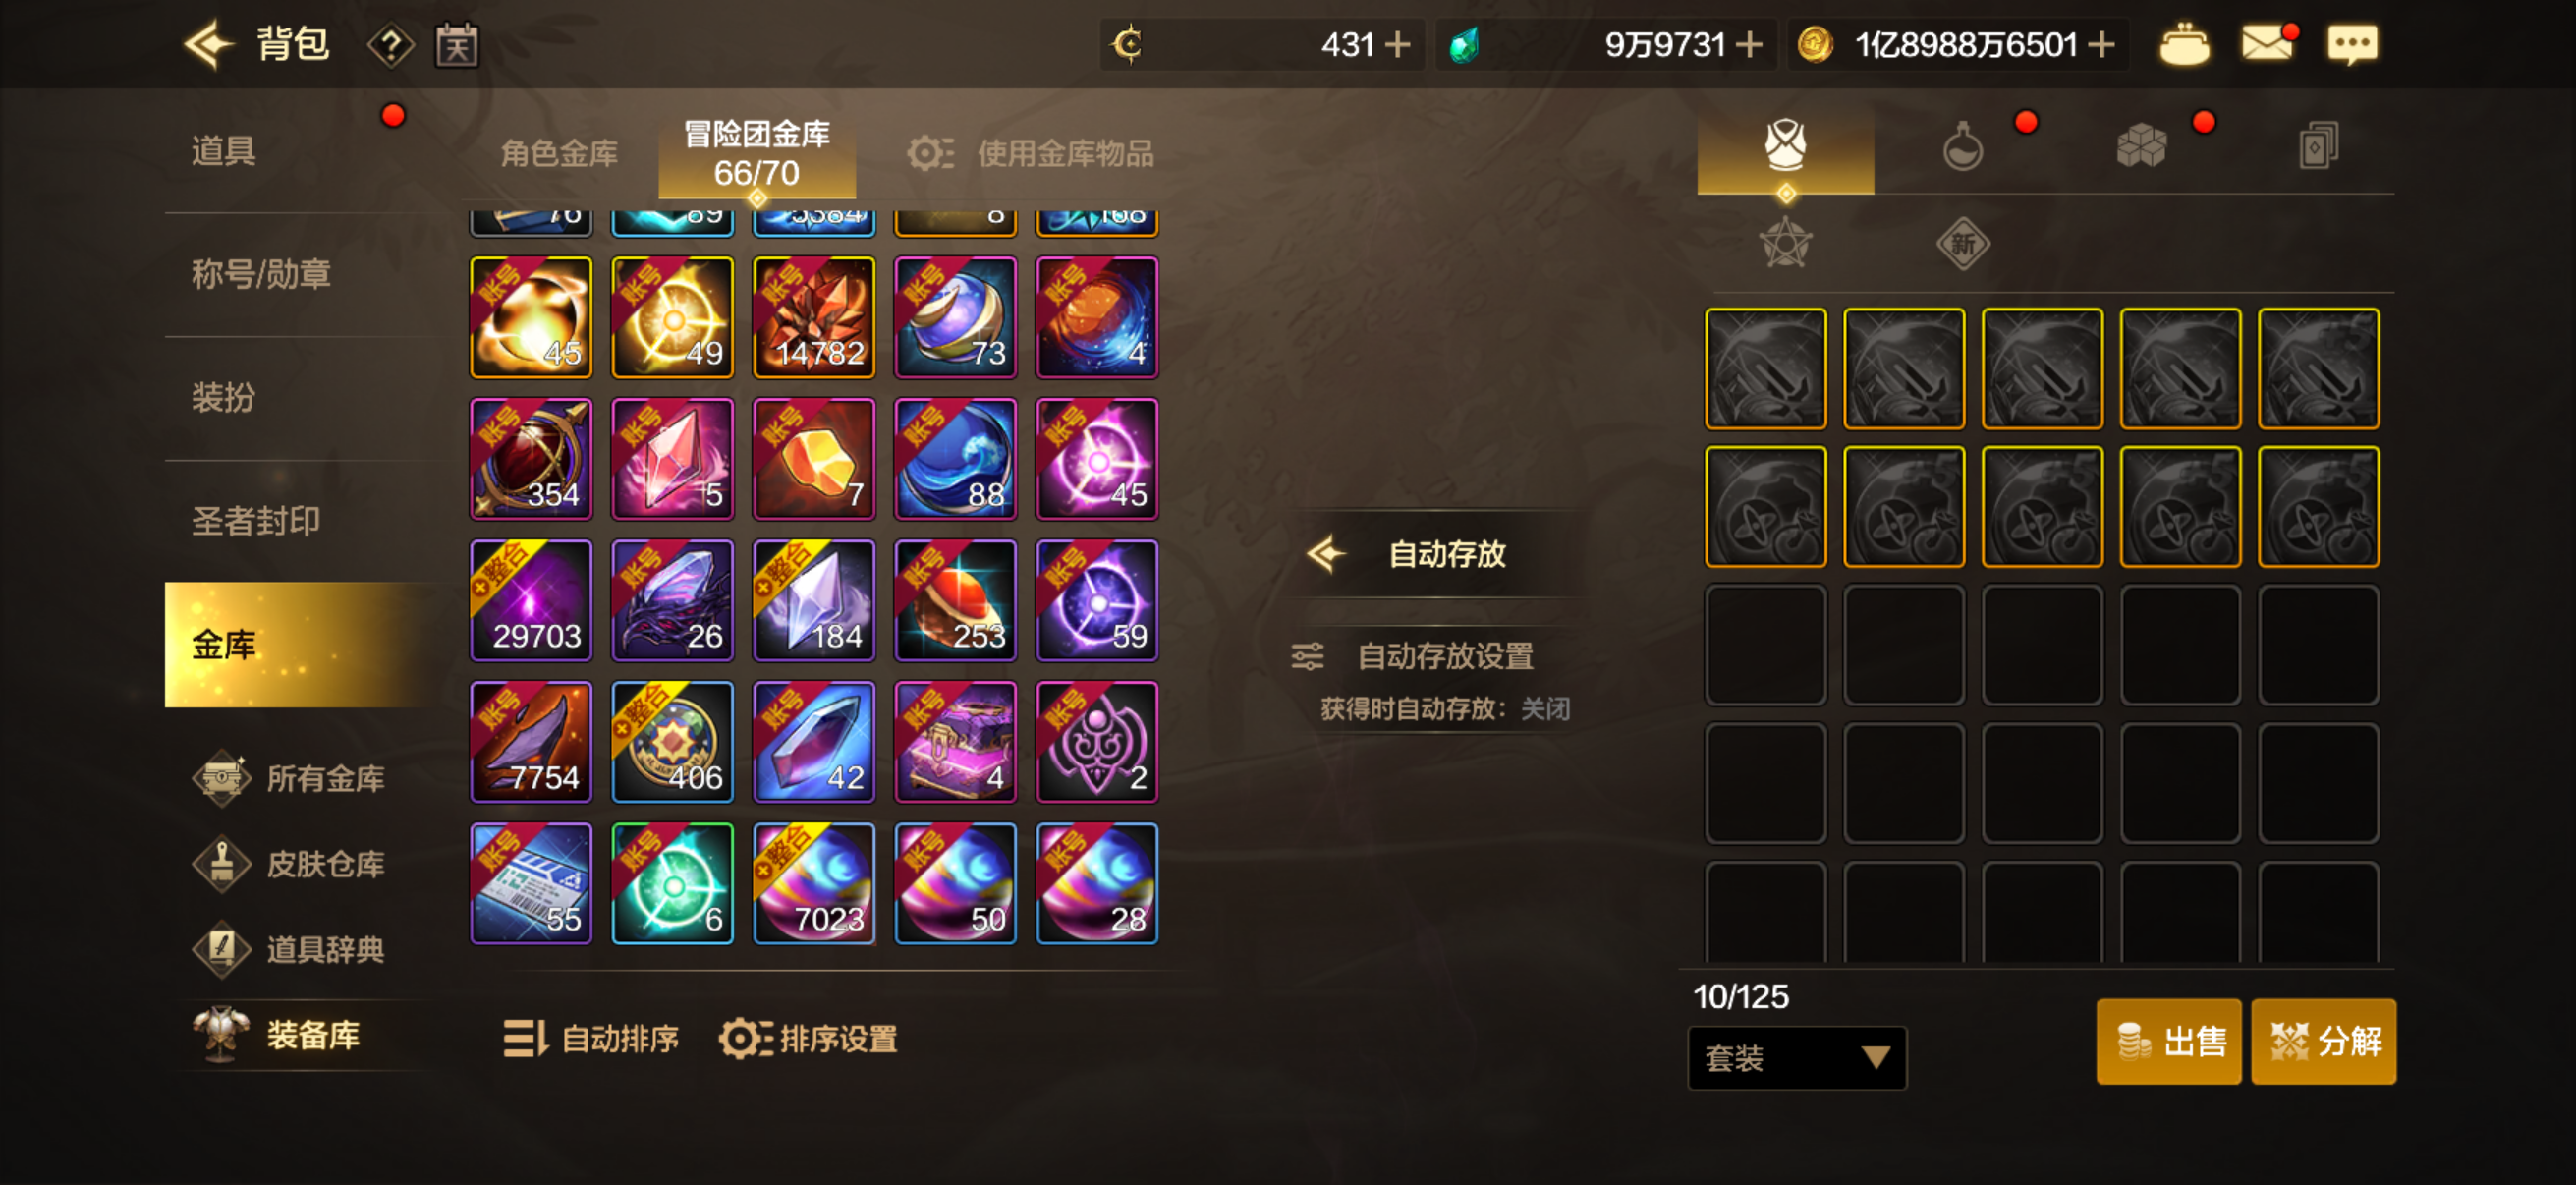
Task: Select the equipment armor category icon
Action: [x=1785, y=147]
